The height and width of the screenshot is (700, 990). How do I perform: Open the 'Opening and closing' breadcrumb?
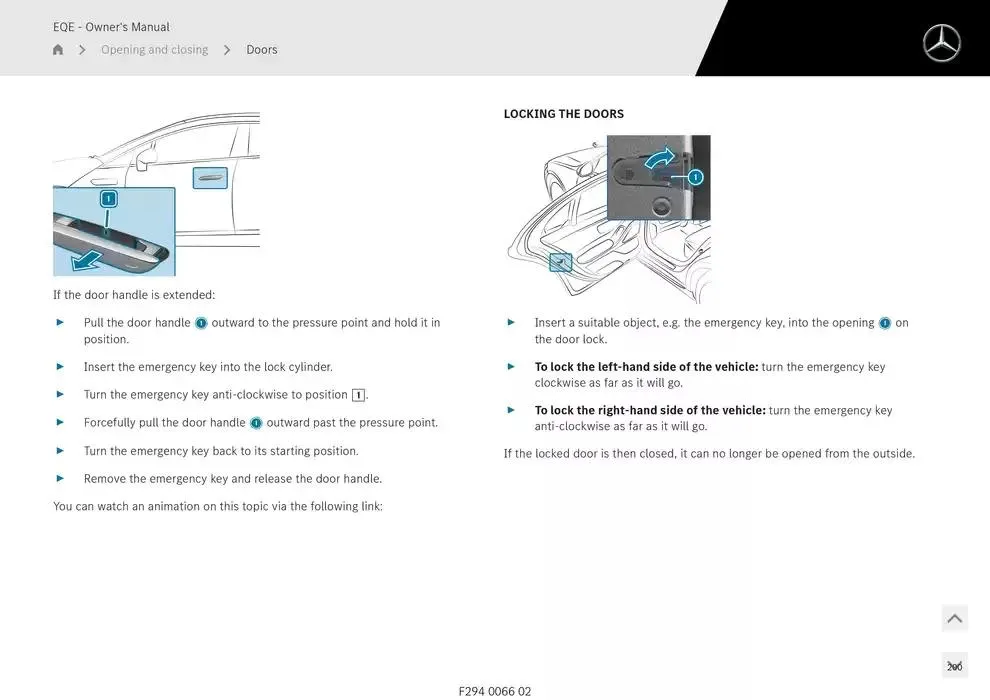(154, 50)
